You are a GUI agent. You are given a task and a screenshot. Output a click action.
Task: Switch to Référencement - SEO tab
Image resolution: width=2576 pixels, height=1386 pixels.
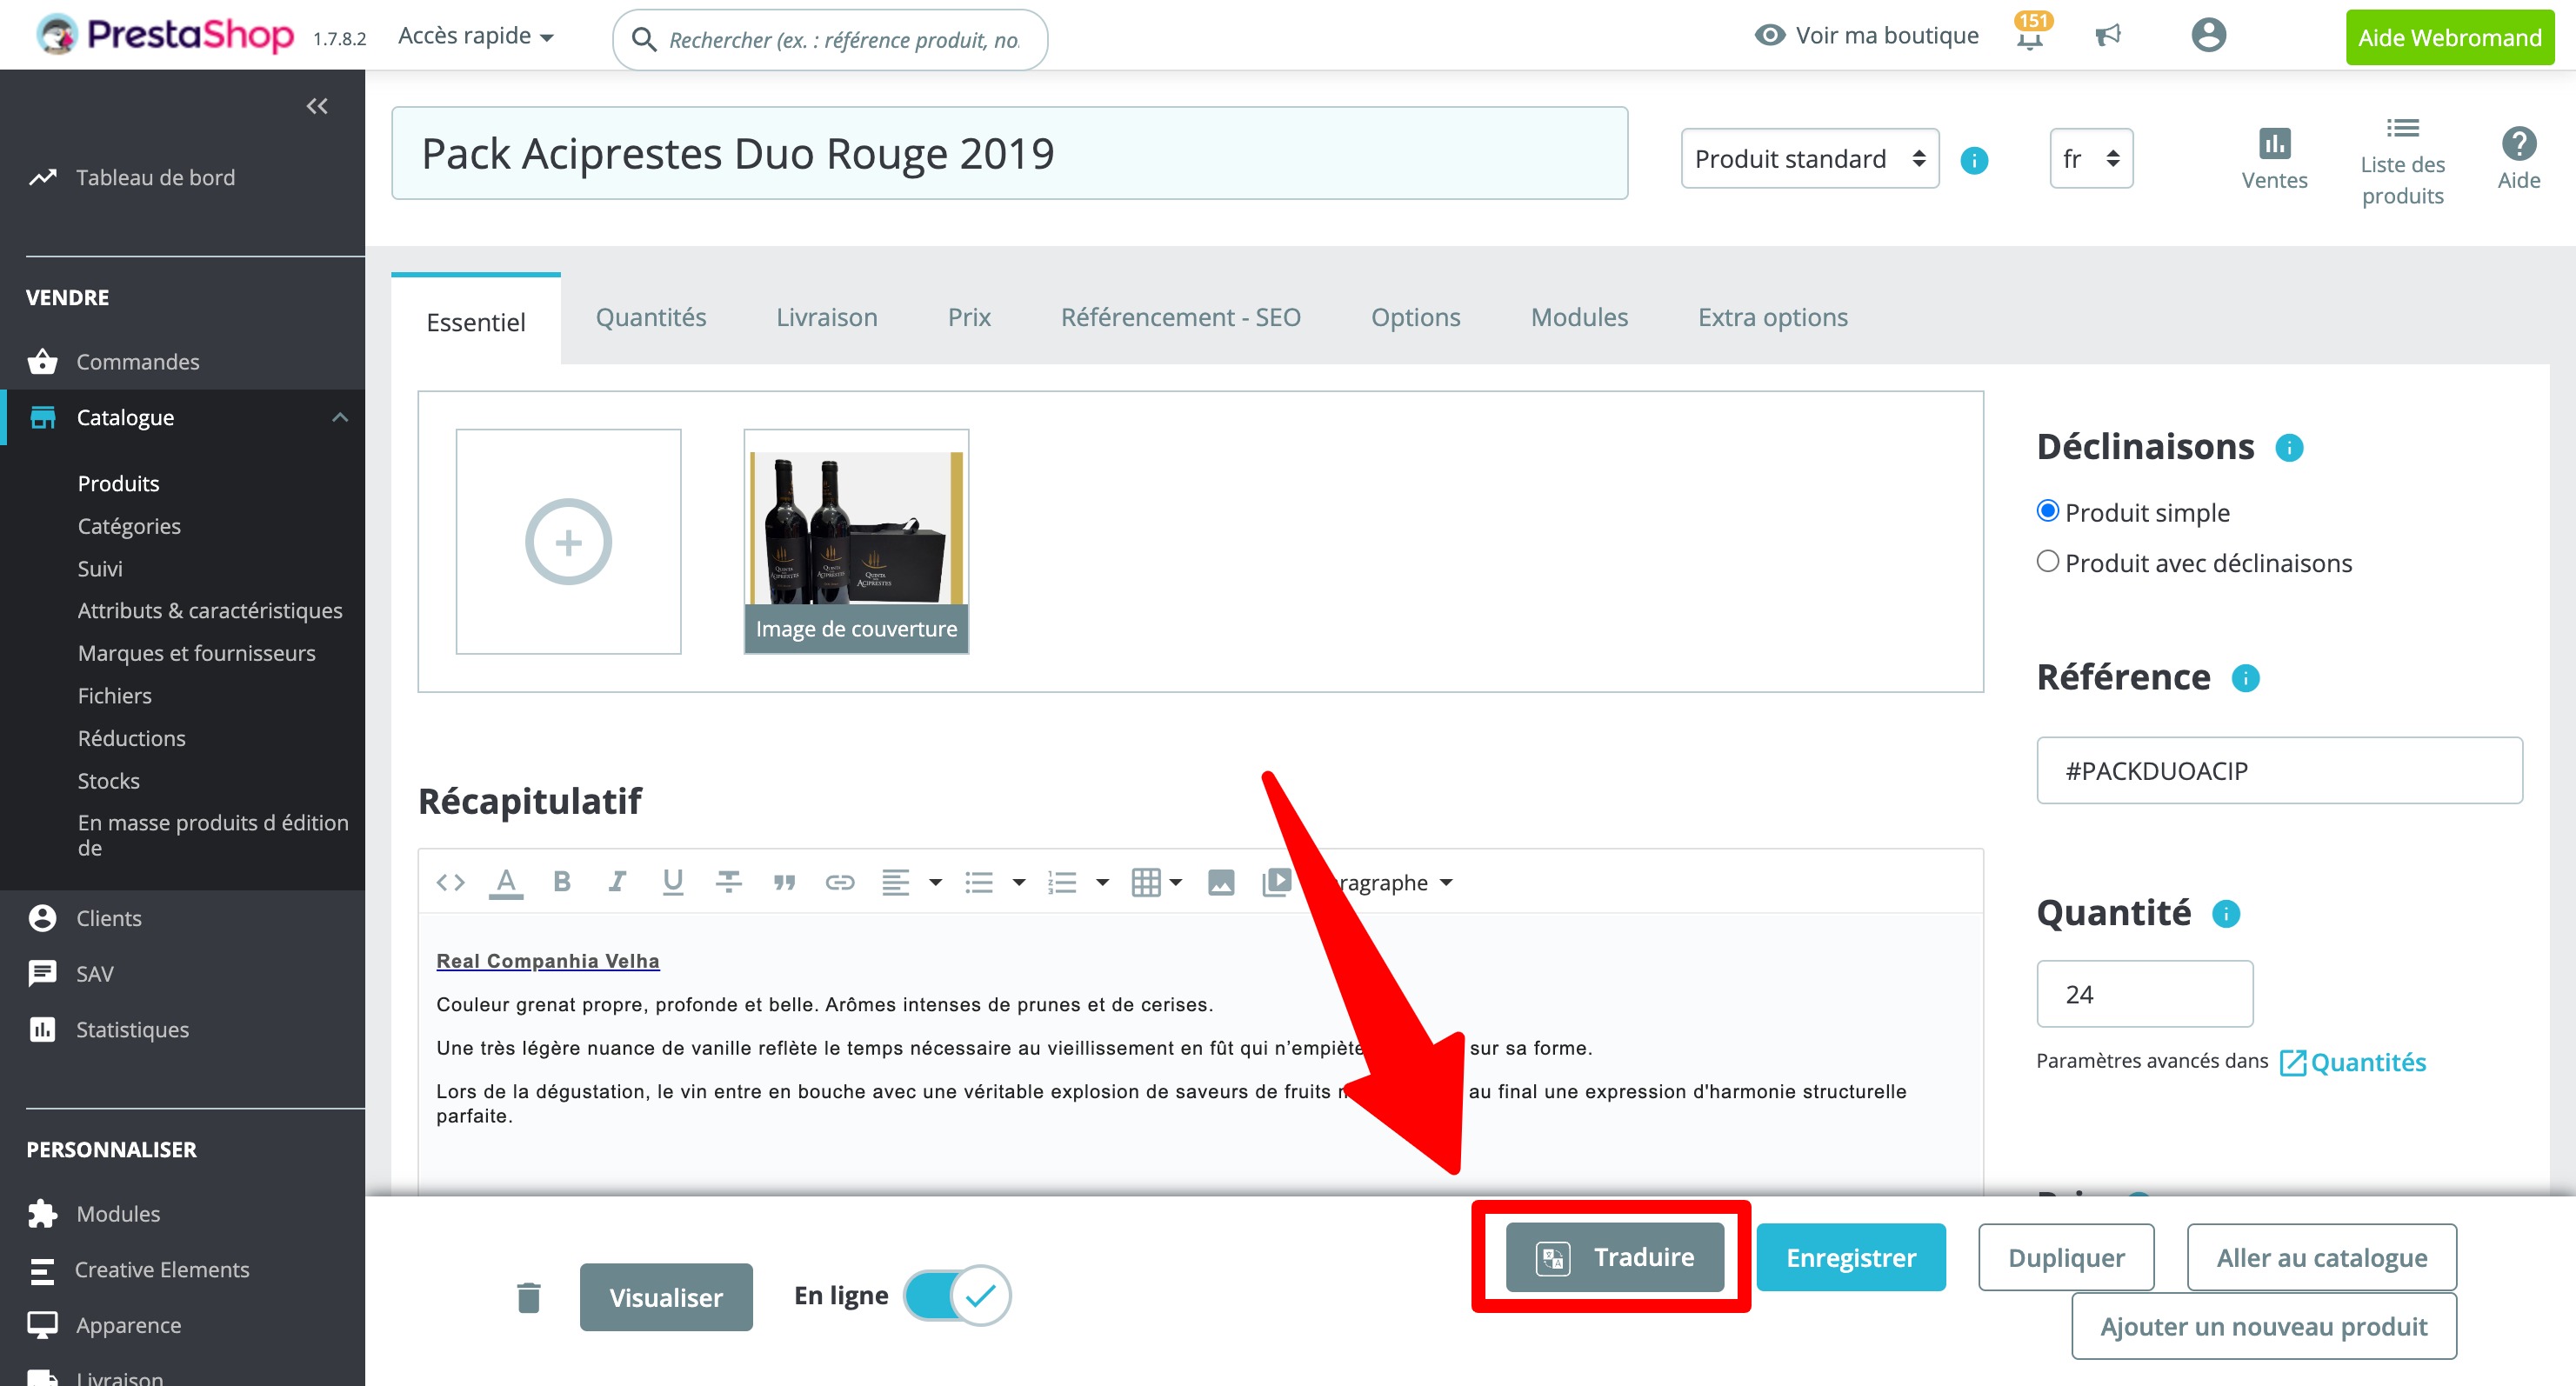click(x=1180, y=317)
